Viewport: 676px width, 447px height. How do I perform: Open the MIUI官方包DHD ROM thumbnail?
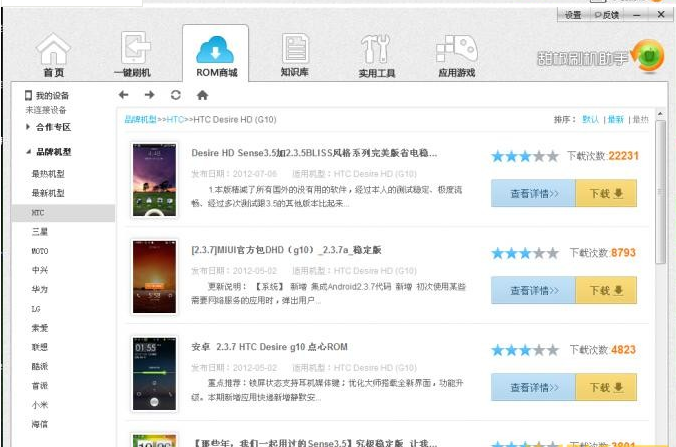point(154,277)
